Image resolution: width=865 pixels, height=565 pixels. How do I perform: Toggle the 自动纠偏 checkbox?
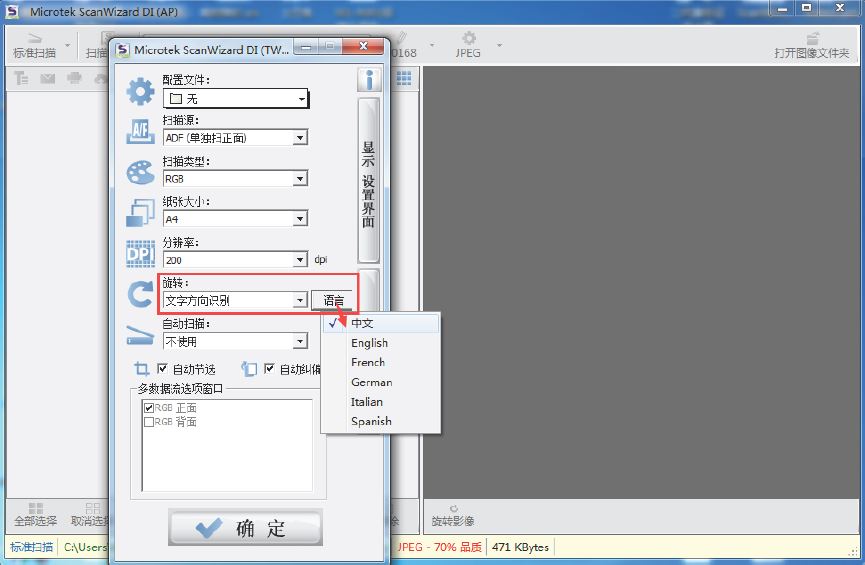269,369
